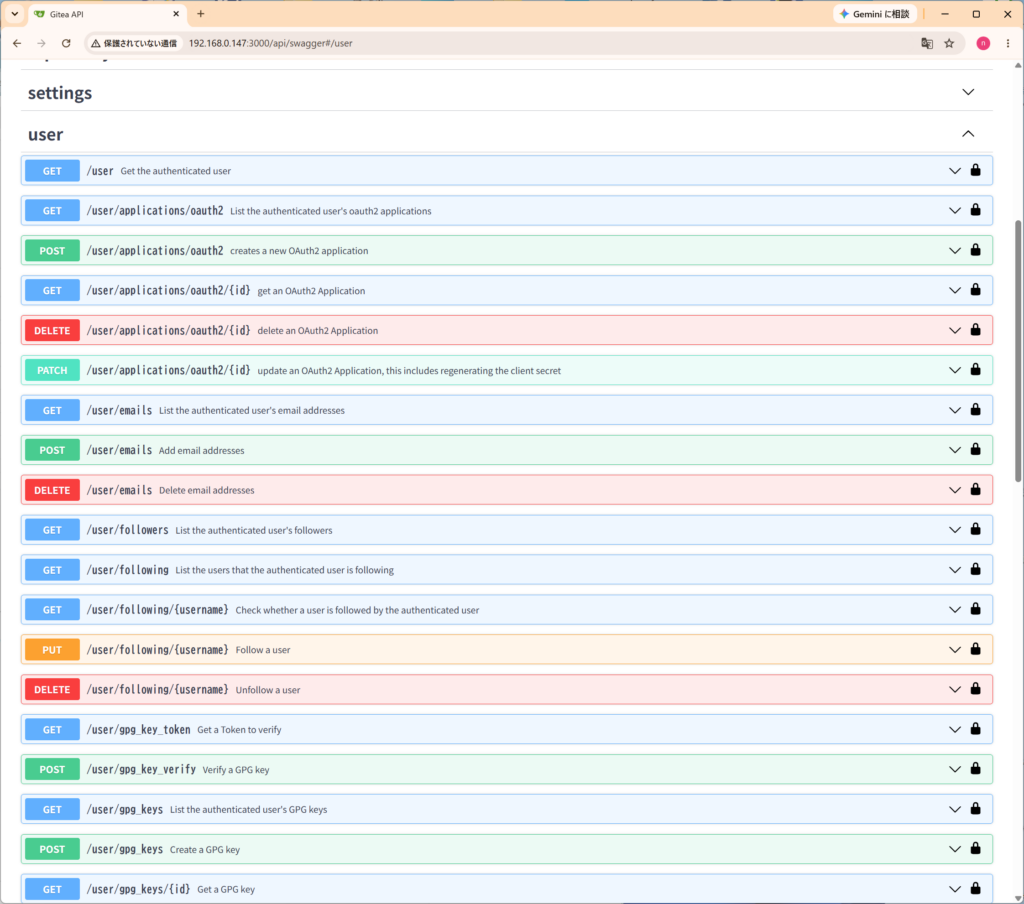
Task: Click lock on GET /user/following/{username} row
Action: pos(975,609)
